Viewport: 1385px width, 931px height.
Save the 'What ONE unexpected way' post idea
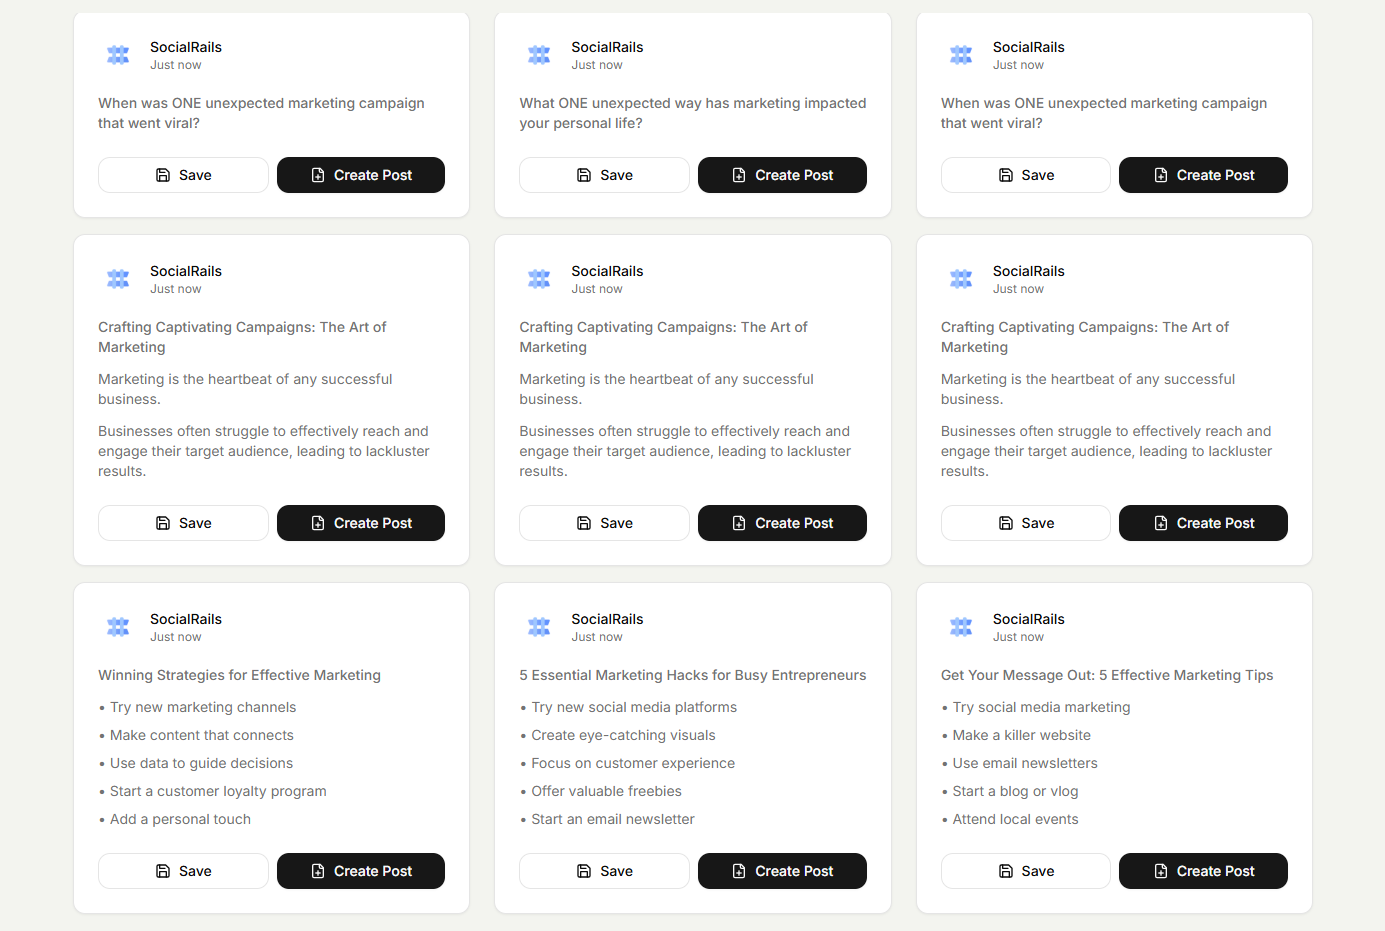604,175
